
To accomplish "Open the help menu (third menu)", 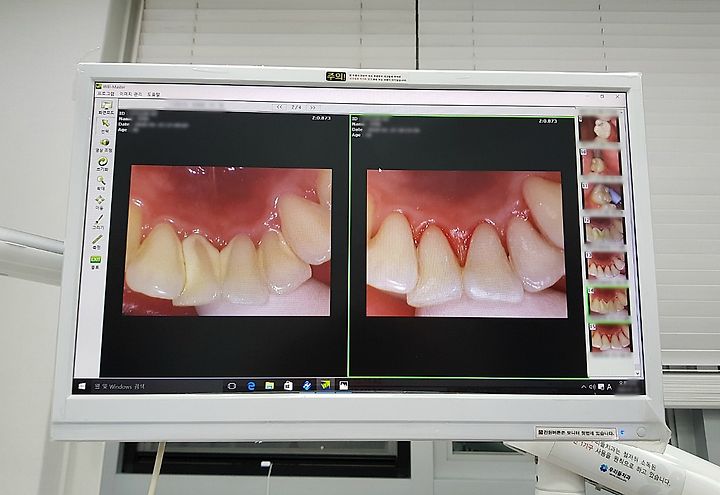I will pyautogui.click(x=154, y=94).
